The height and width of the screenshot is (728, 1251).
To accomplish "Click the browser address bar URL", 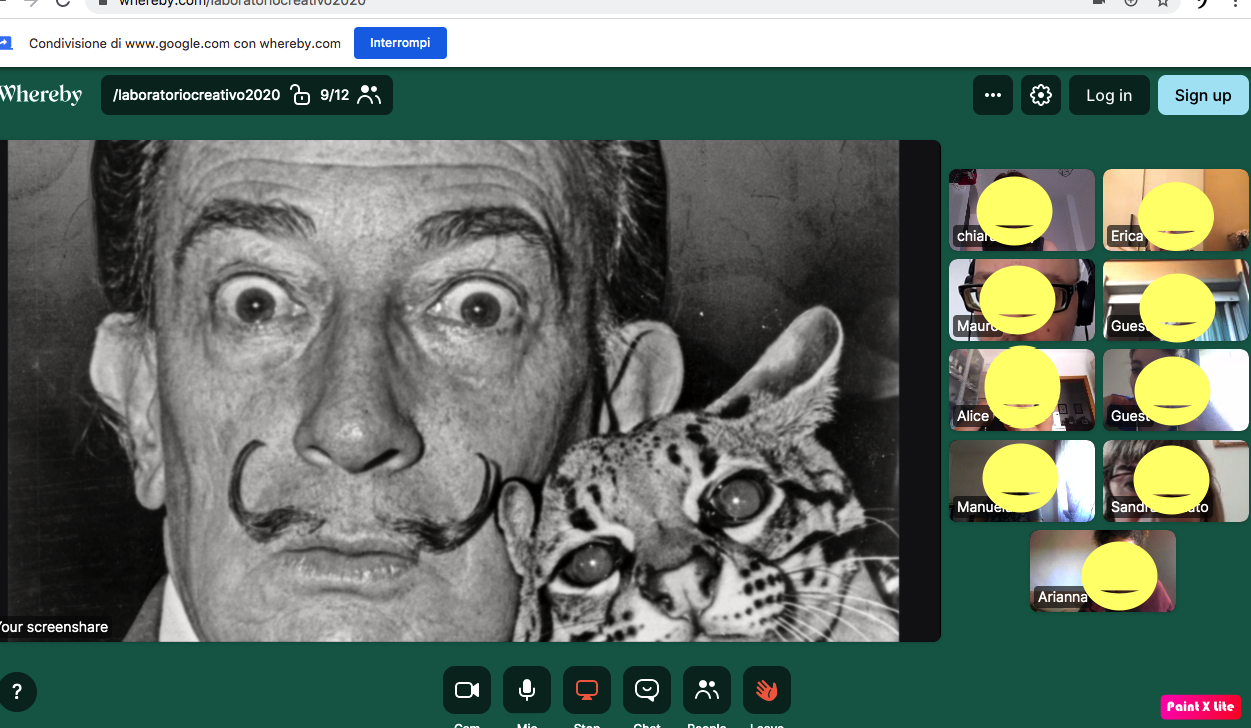I will click(x=242, y=3).
